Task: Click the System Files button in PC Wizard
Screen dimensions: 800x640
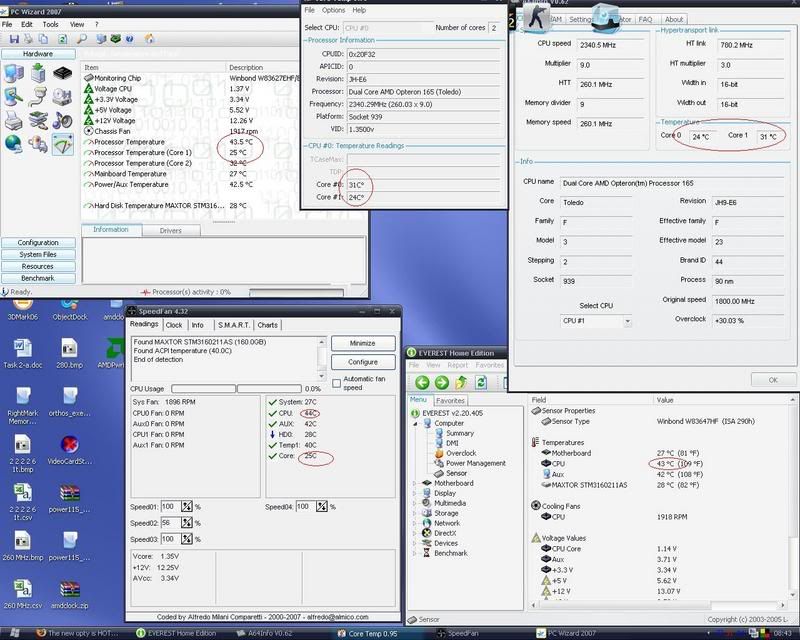Action: (38, 254)
